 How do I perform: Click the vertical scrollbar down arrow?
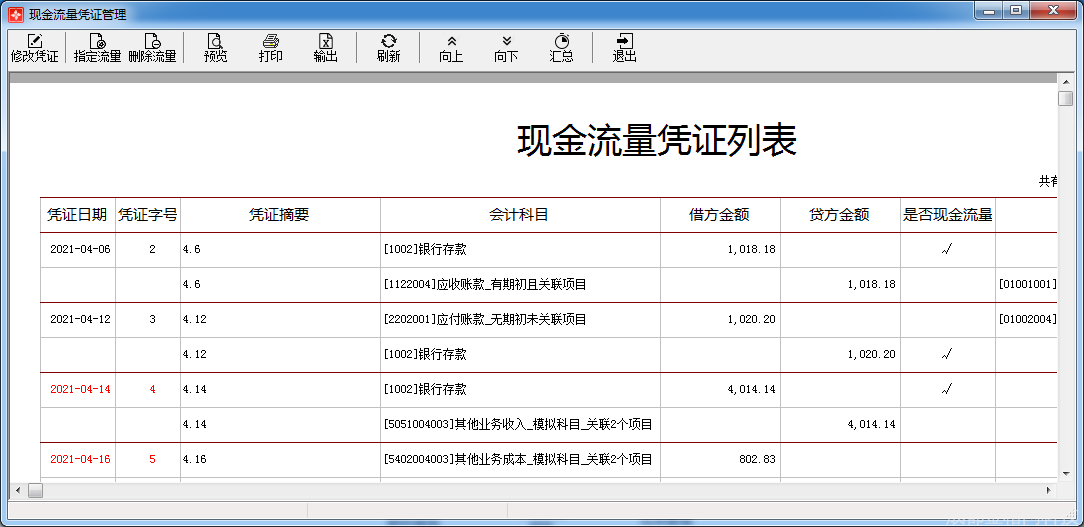tap(1066, 471)
